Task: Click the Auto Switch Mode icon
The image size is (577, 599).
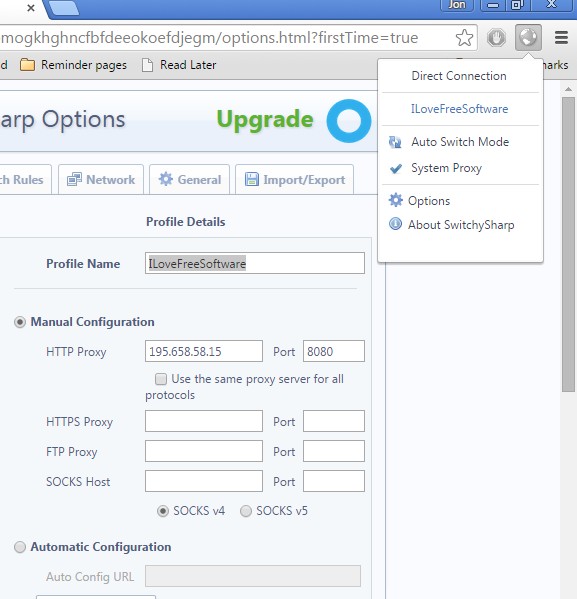Action: pos(395,142)
